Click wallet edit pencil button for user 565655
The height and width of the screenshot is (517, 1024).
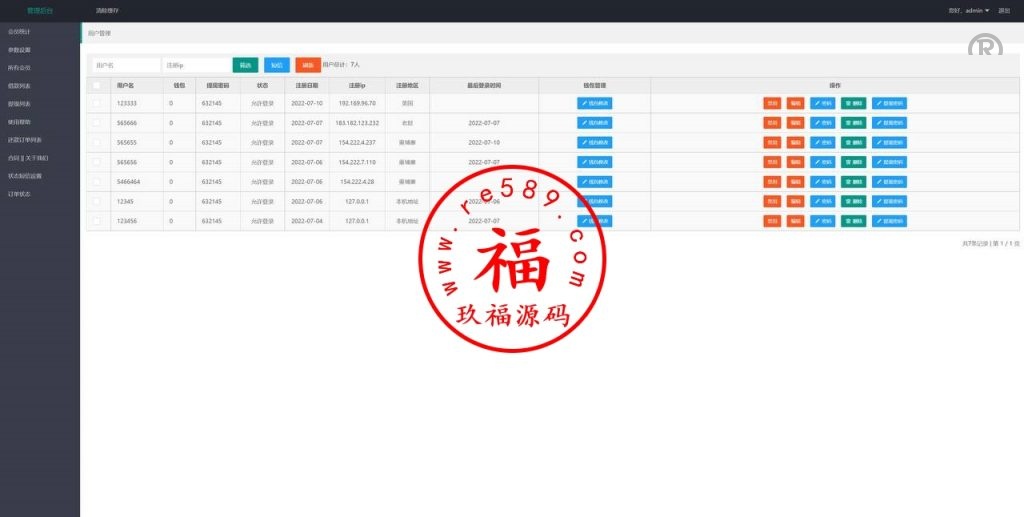pos(594,142)
